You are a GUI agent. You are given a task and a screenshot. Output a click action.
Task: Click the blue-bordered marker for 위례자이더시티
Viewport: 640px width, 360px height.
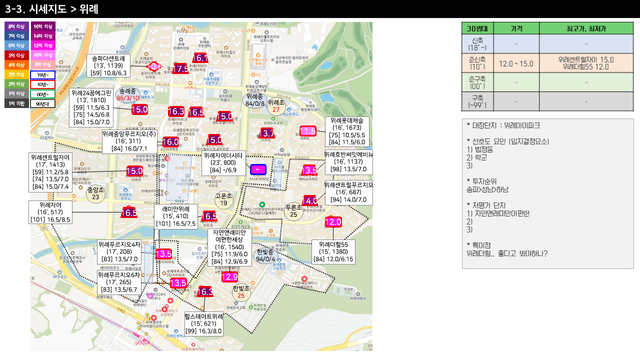click(x=258, y=169)
